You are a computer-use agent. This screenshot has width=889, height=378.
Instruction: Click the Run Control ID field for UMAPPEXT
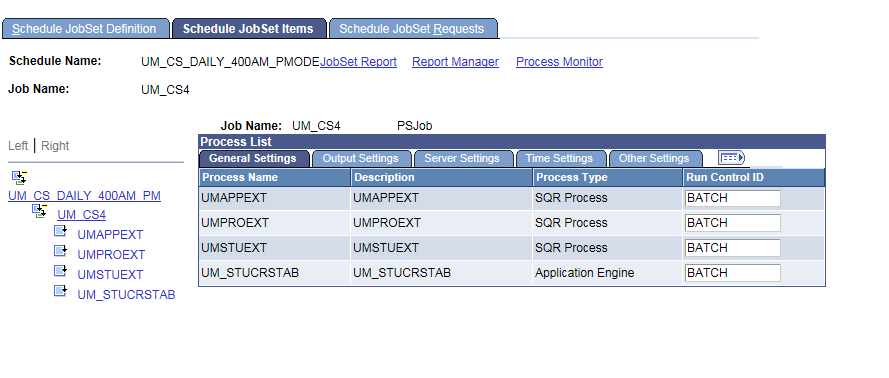point(733,198)
